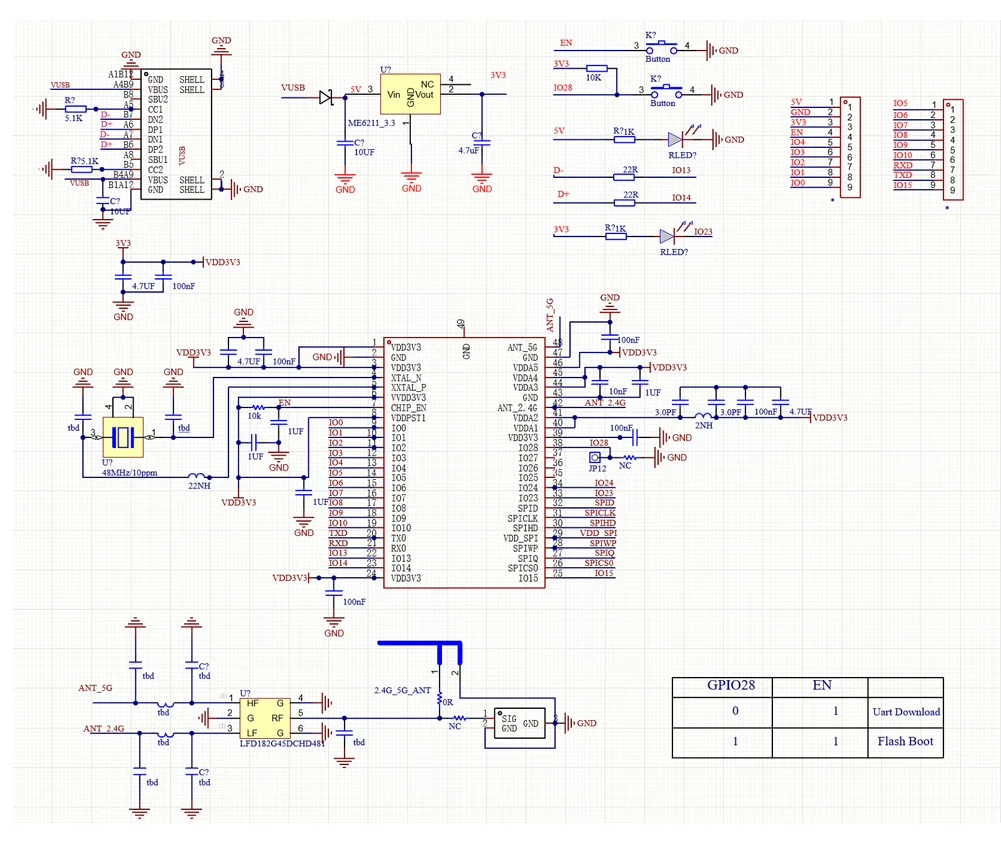Select the 'Flash Boot' table cell
Screen dimensions: 1001x843
click(906, 741)
